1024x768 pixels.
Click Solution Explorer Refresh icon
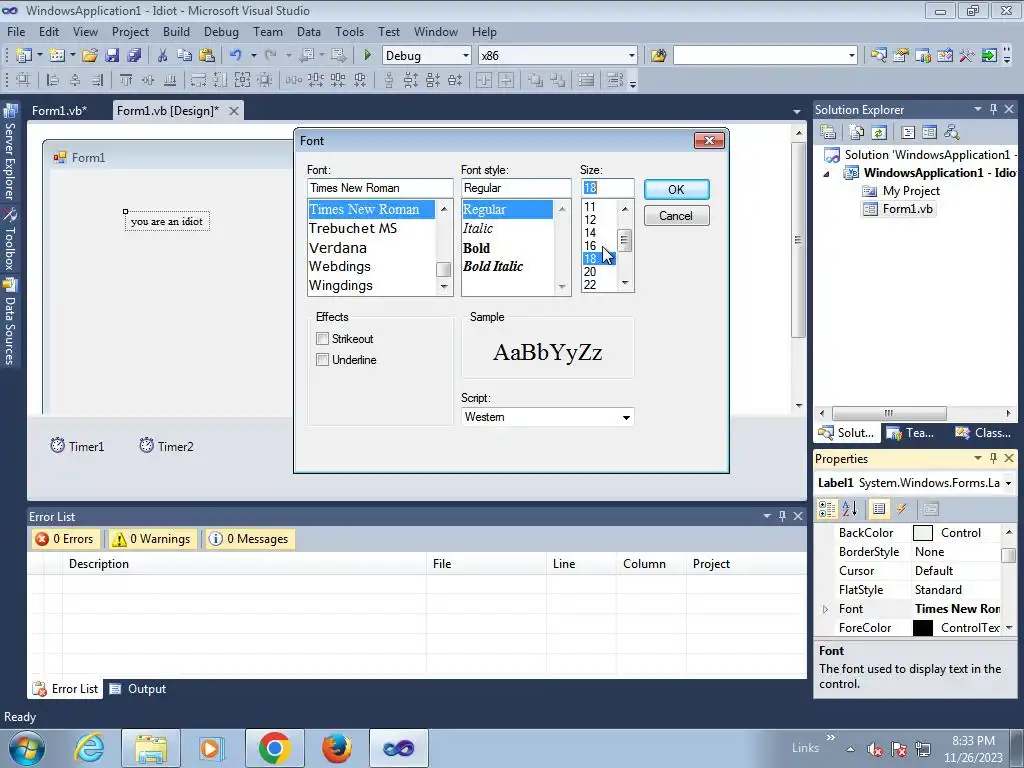click(879, 133)
